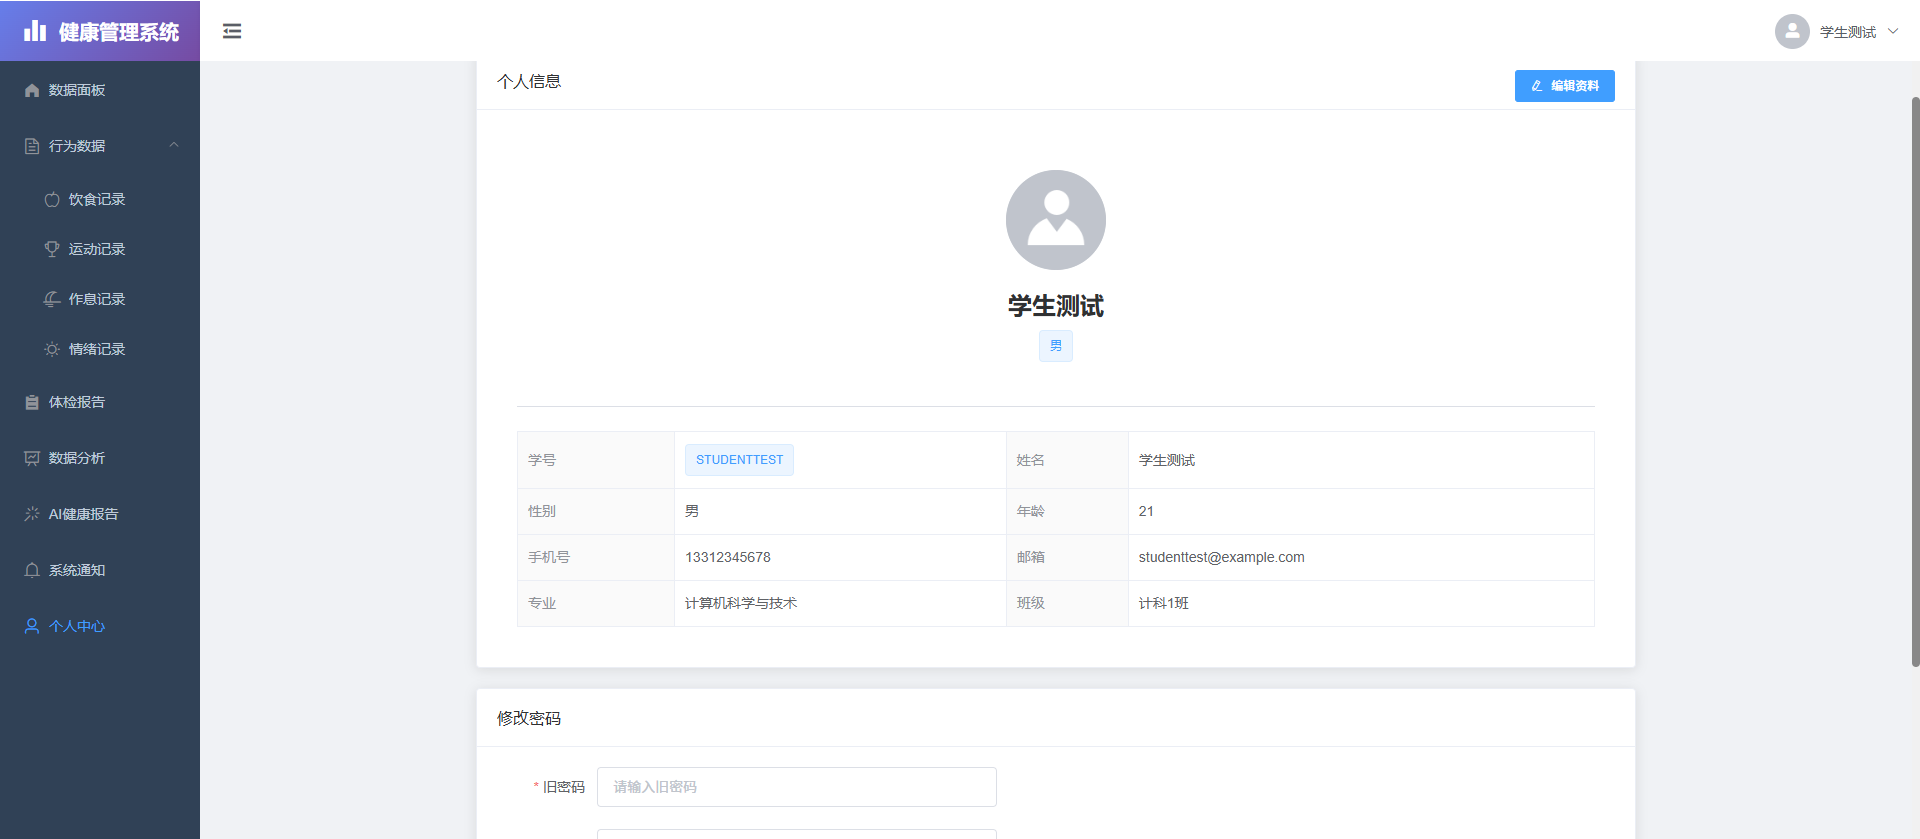Click the 男 value in 性别 row
Image resolution: width=1920 pixels, height=839 pixels.
[692, 511]
